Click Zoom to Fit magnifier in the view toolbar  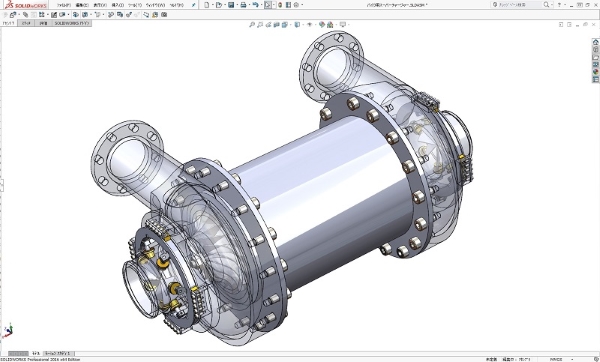pos(252,24)
